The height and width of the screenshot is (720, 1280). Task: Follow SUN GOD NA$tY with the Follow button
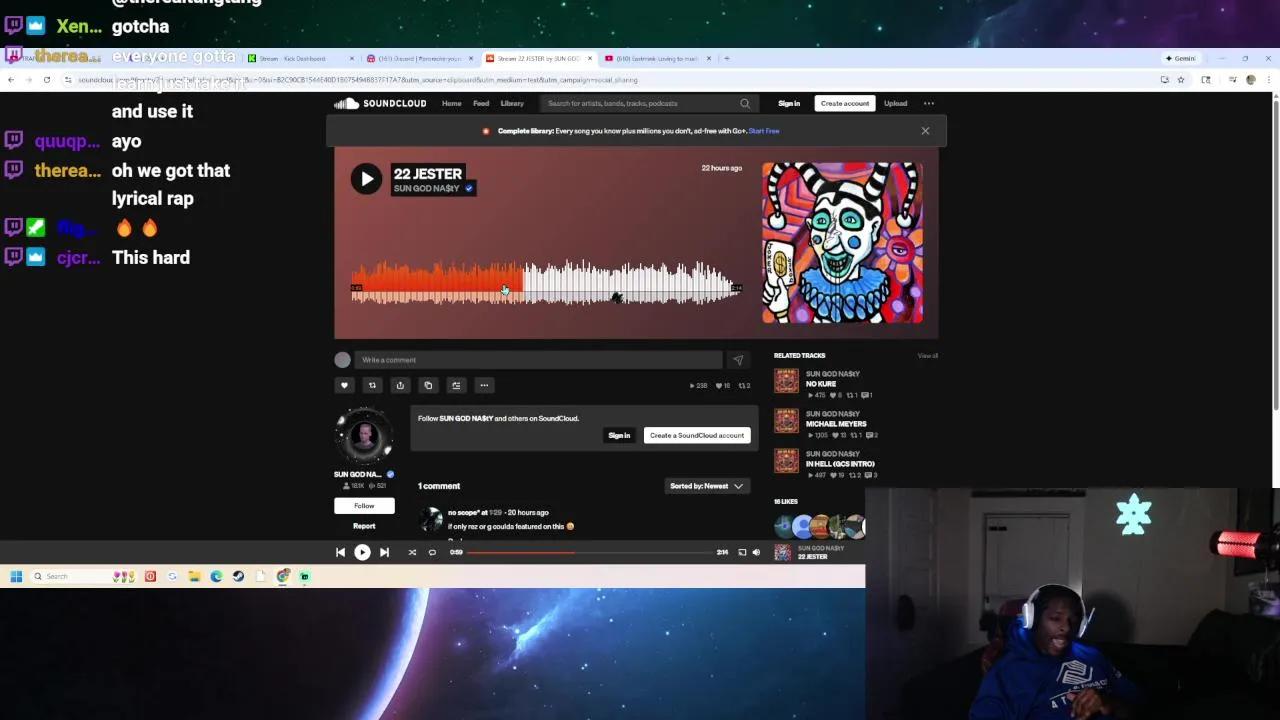[x=364, y=506]
